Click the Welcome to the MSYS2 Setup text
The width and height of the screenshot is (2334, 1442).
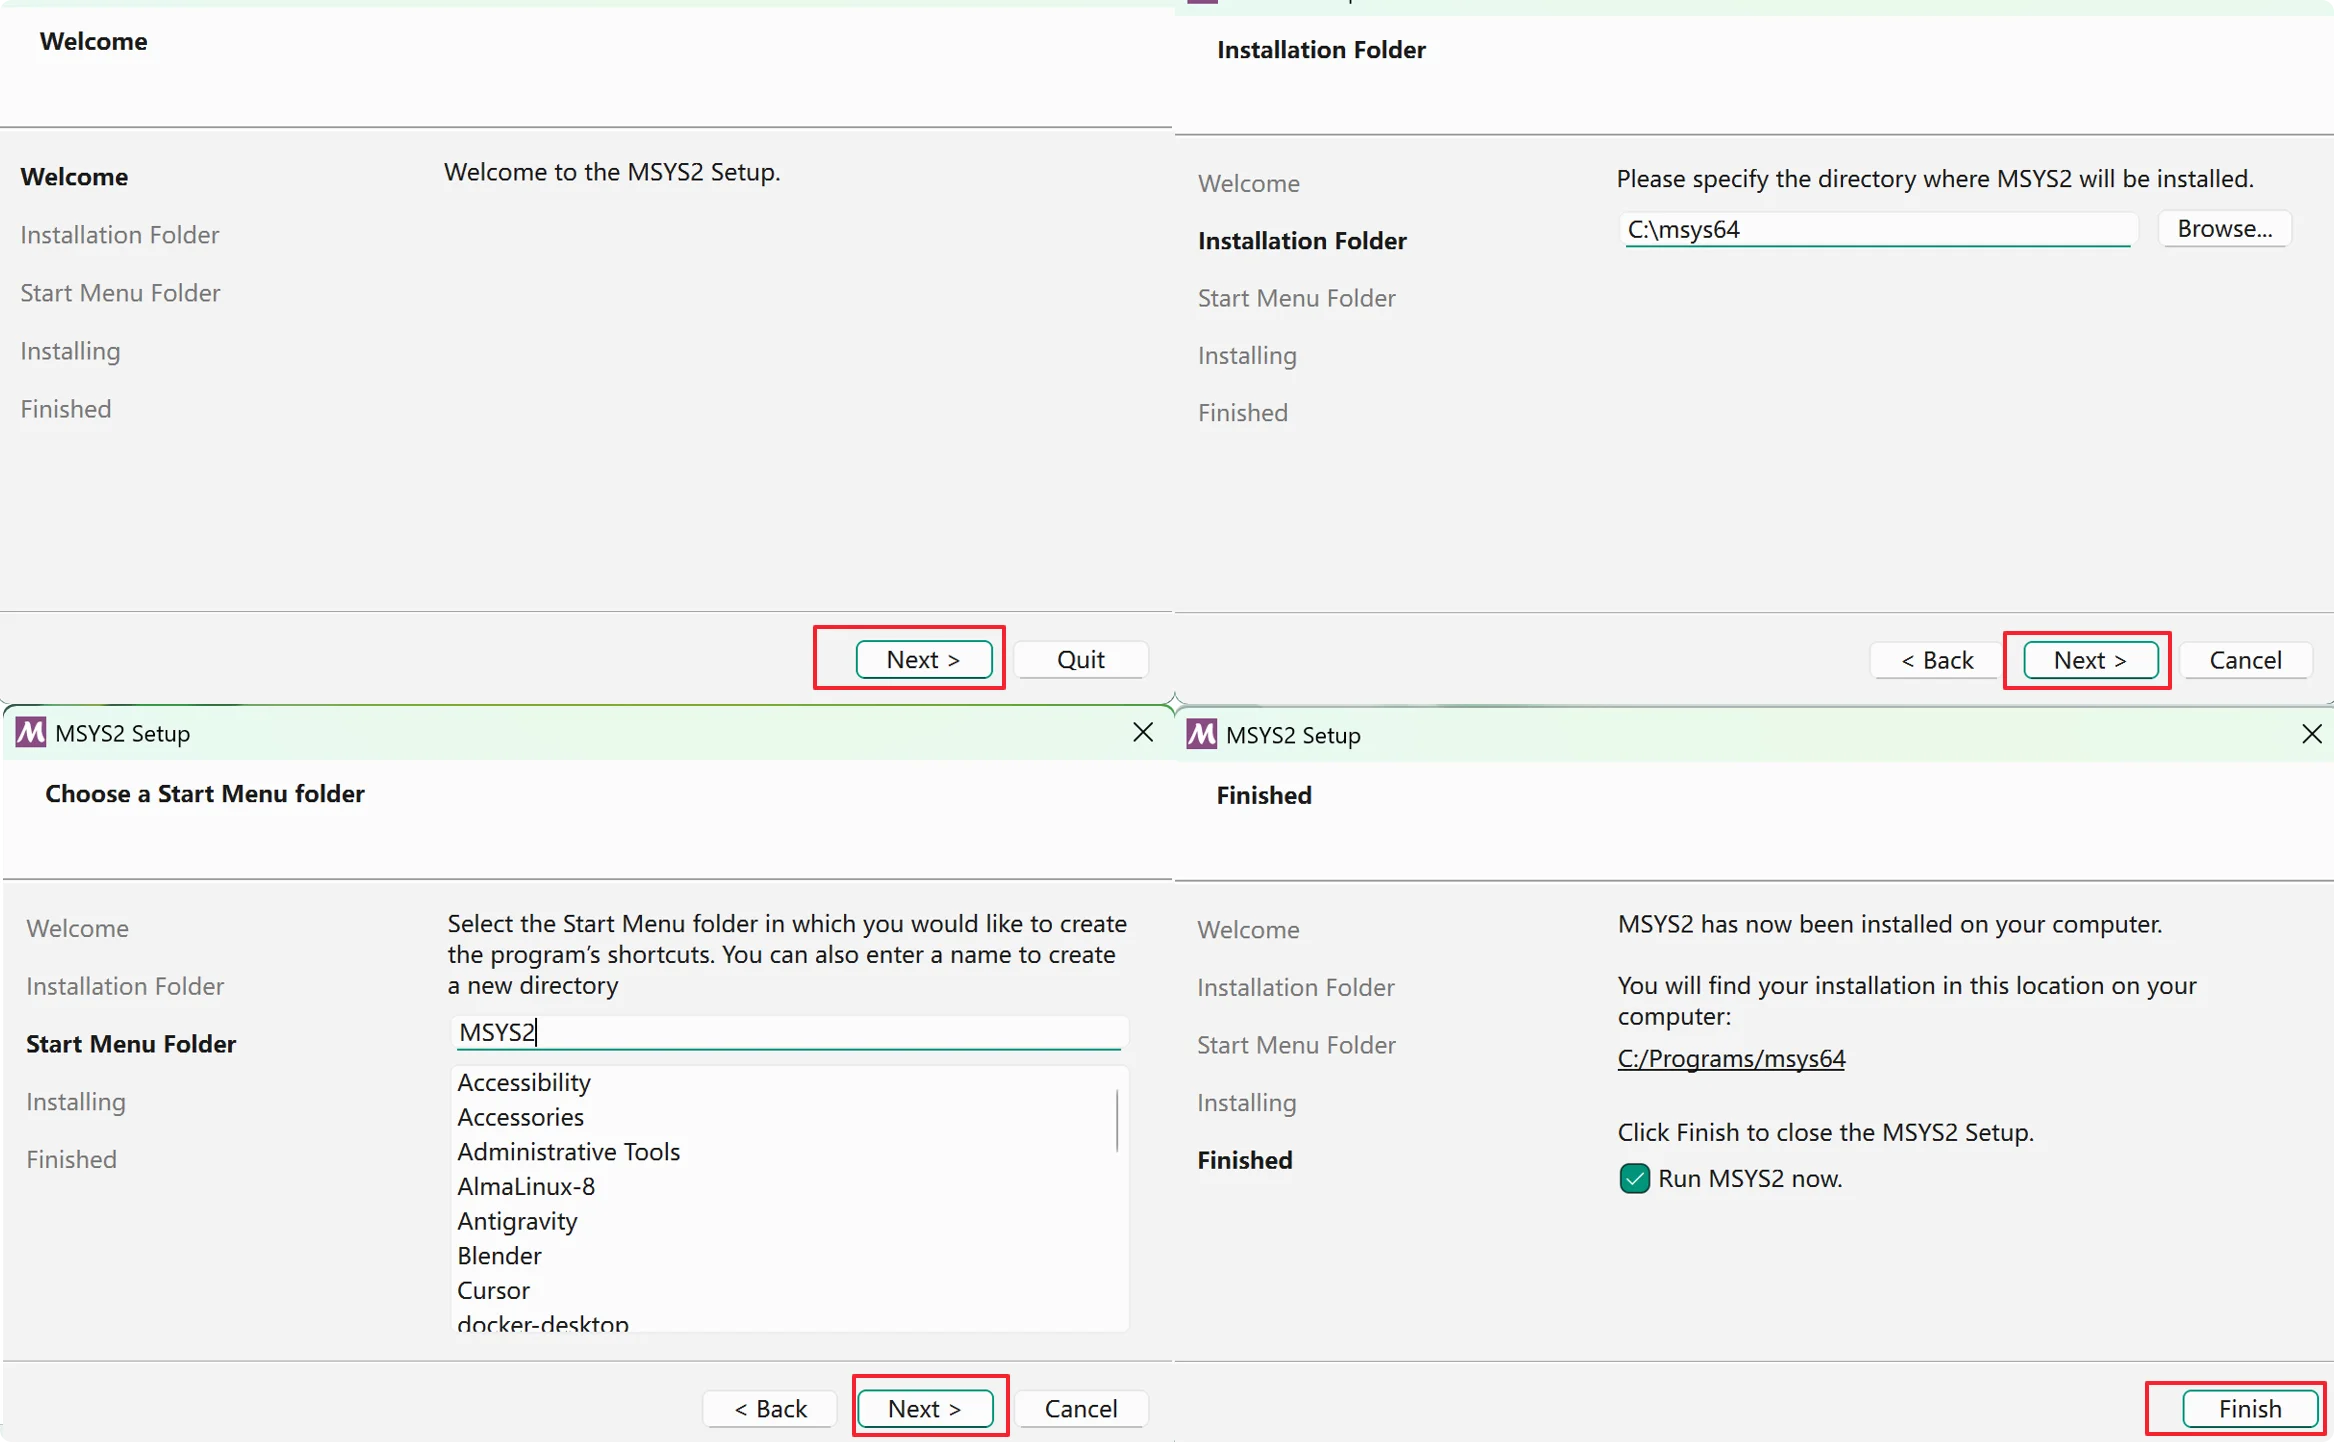tap(612, 172)
